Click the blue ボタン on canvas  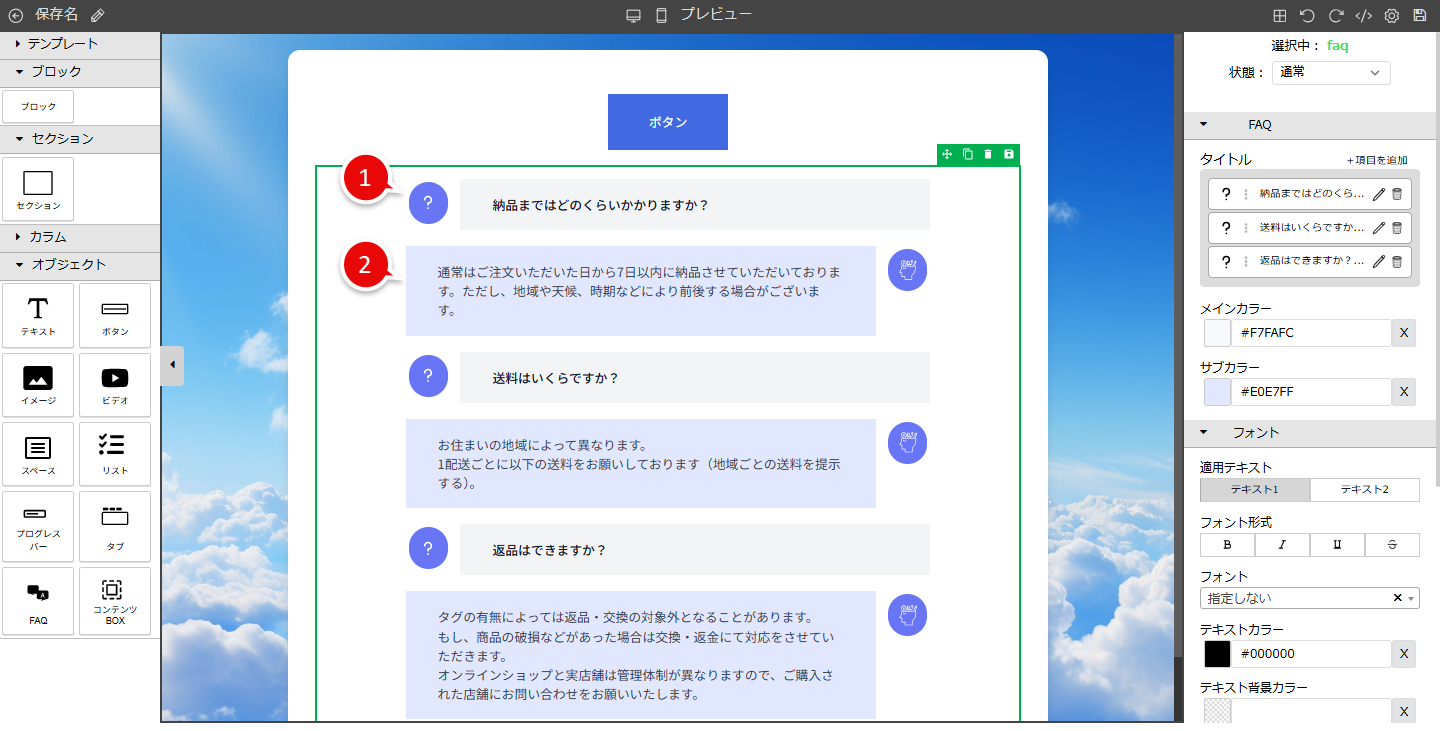pos(667,122)
